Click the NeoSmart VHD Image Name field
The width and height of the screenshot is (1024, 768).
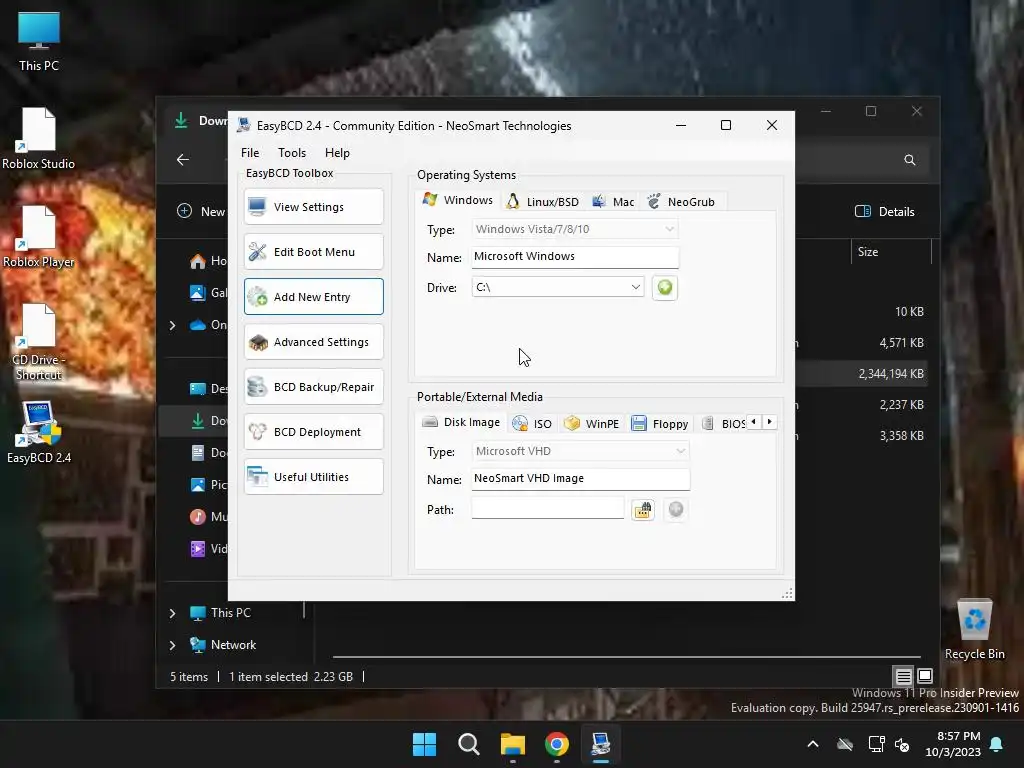(x=581, y=479)
